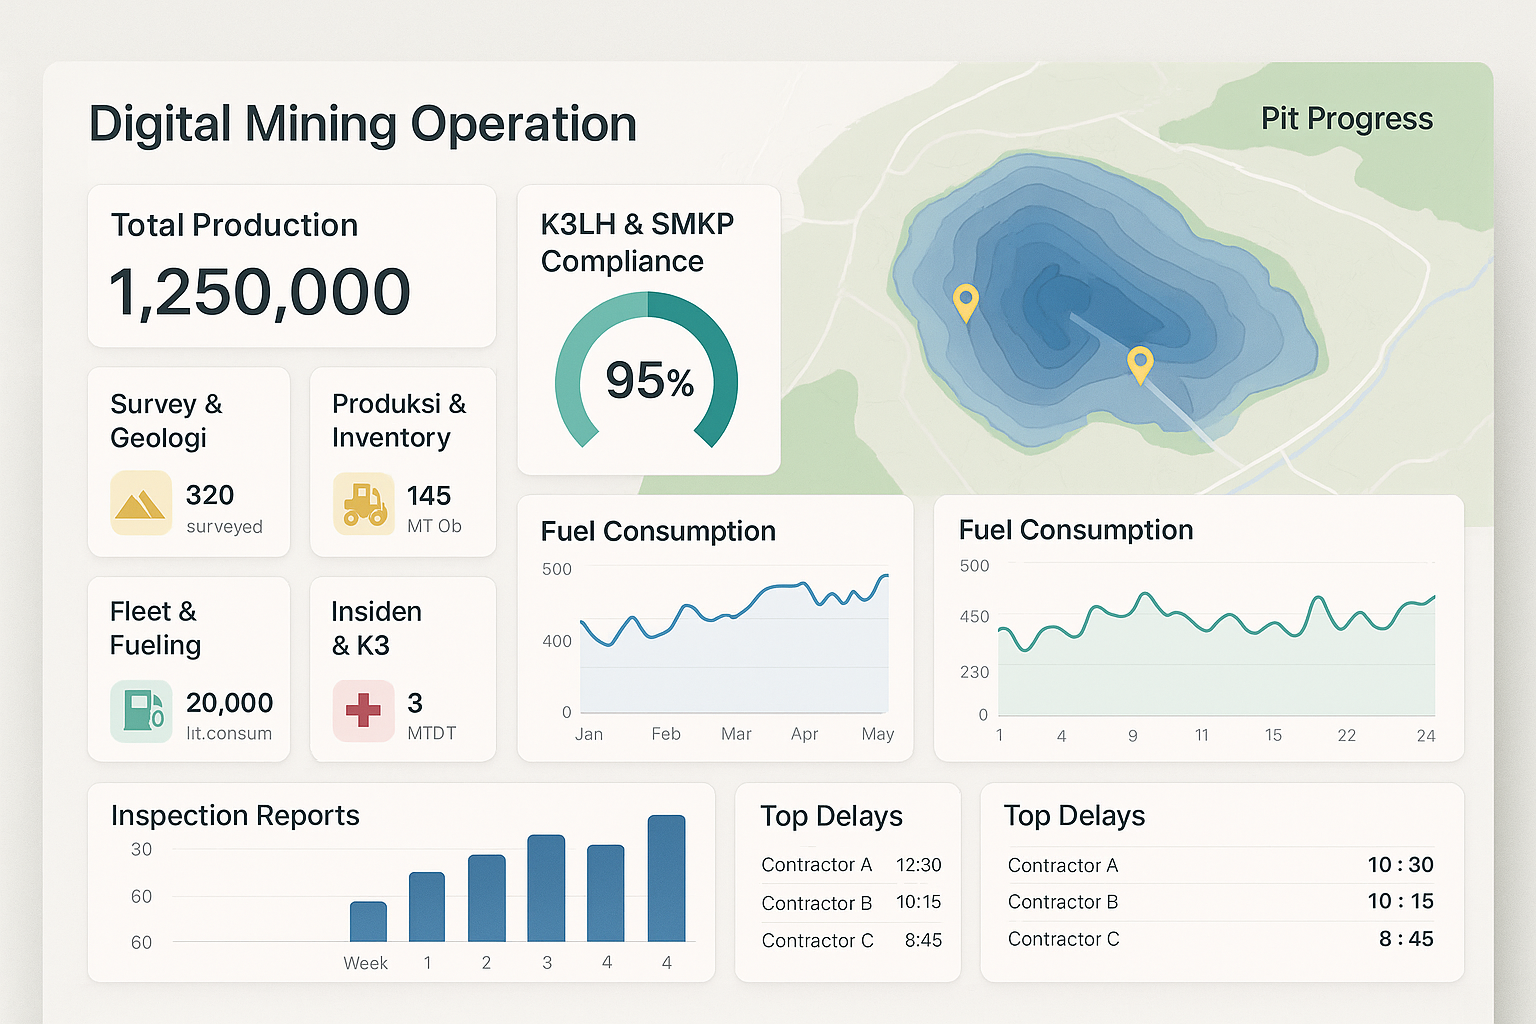This screenshot has height=1024, width=1536.
Task: Click the Mar label on the monthly fuel chart
Action: 736,734
